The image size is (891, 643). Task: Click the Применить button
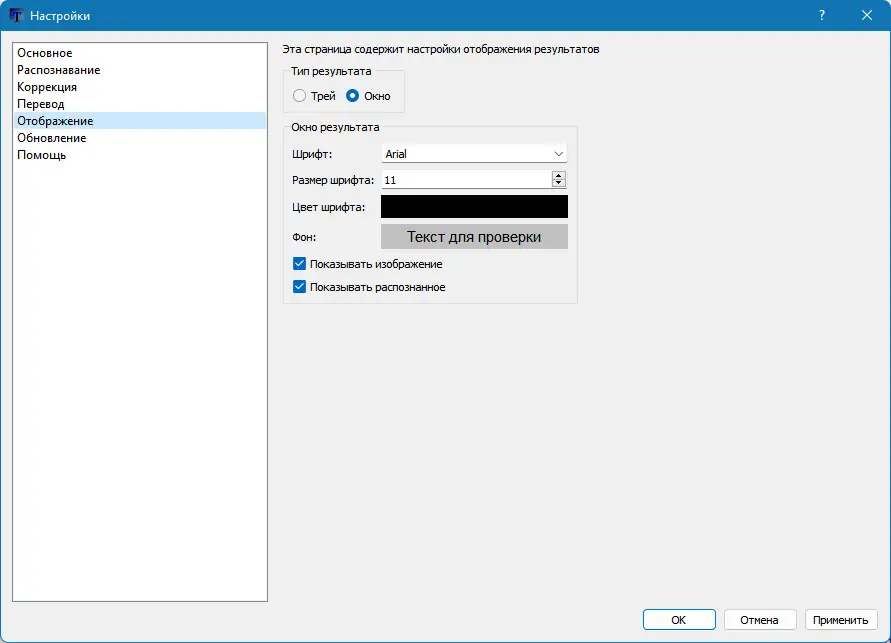(841, 620)
